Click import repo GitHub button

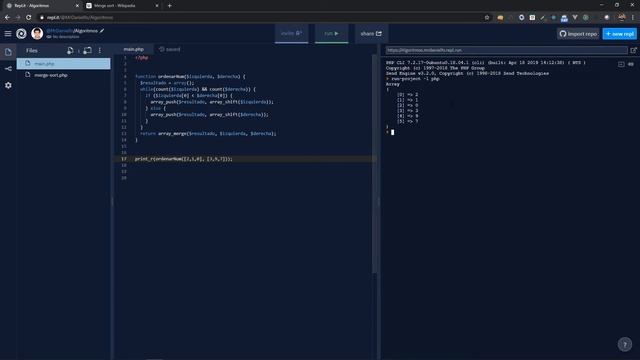(x=578, y=34)
